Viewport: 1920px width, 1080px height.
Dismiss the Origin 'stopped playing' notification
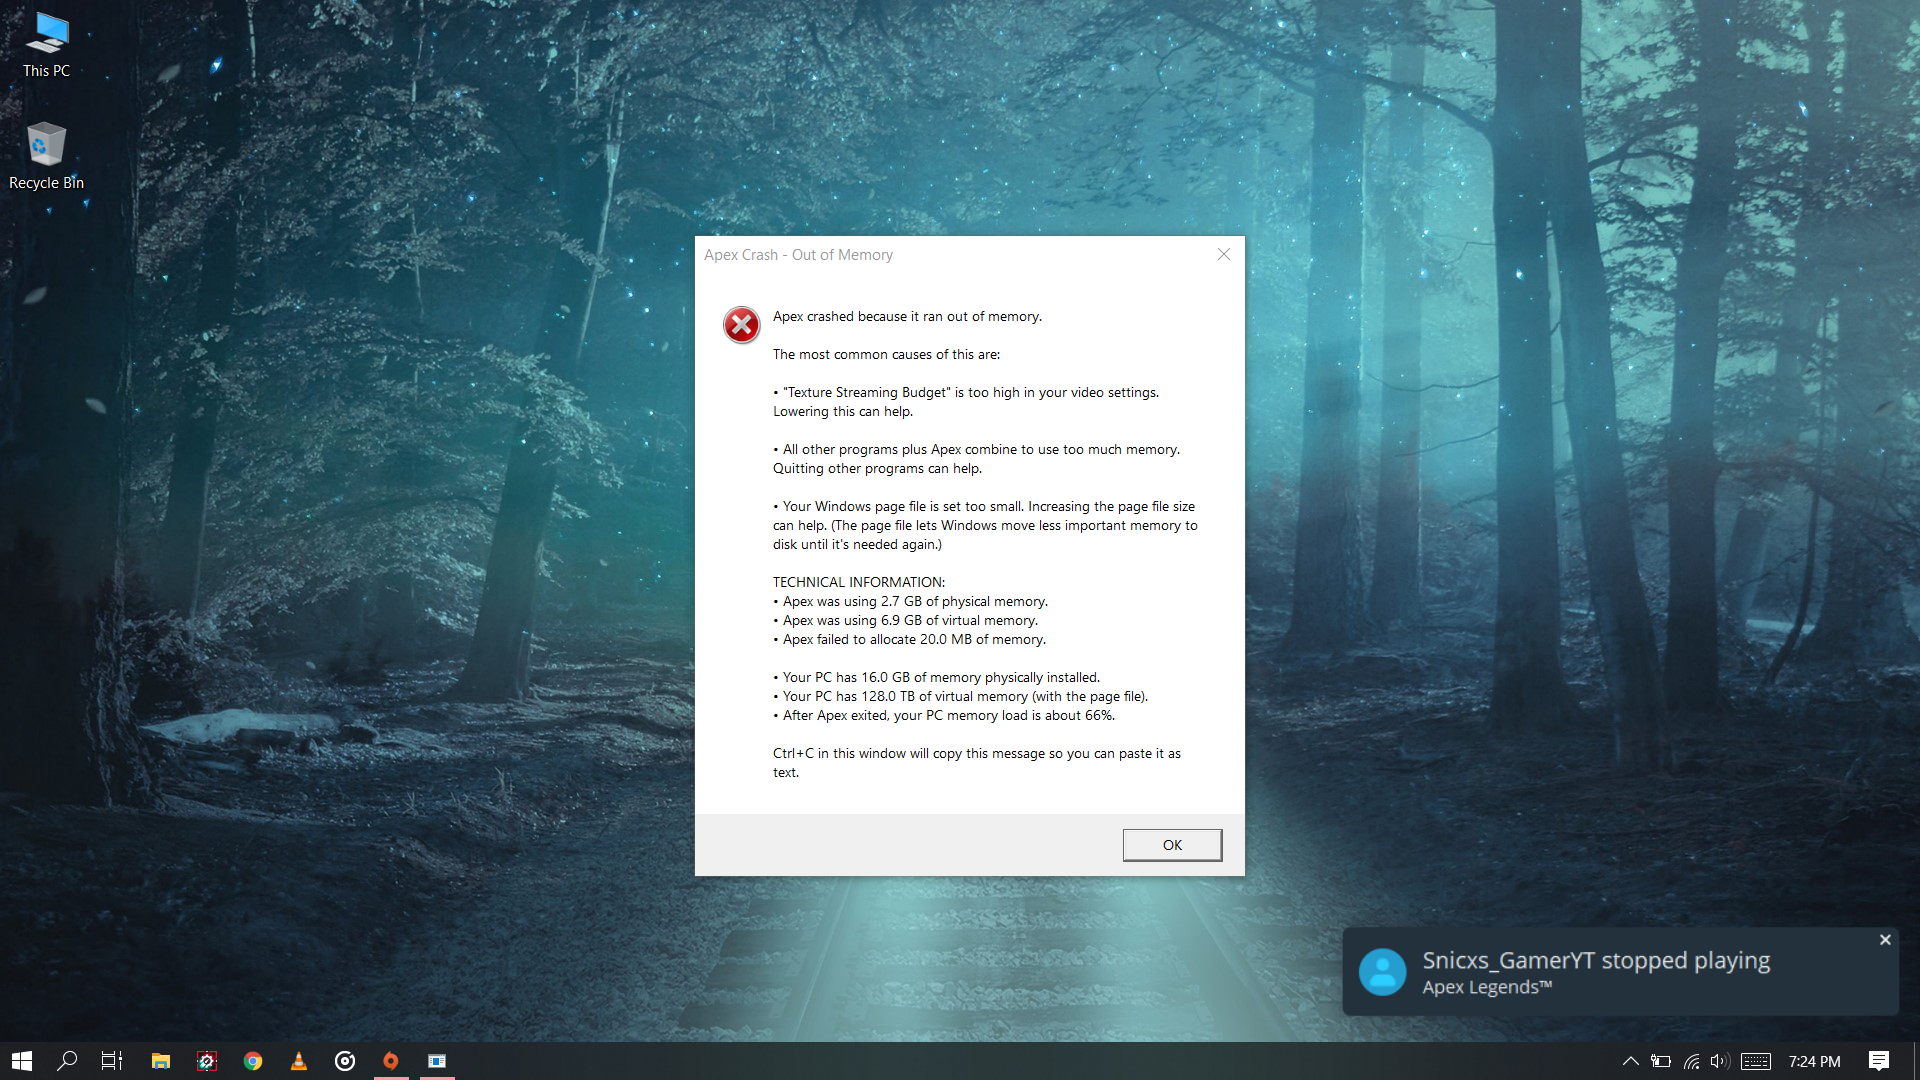pos(1885,940)
